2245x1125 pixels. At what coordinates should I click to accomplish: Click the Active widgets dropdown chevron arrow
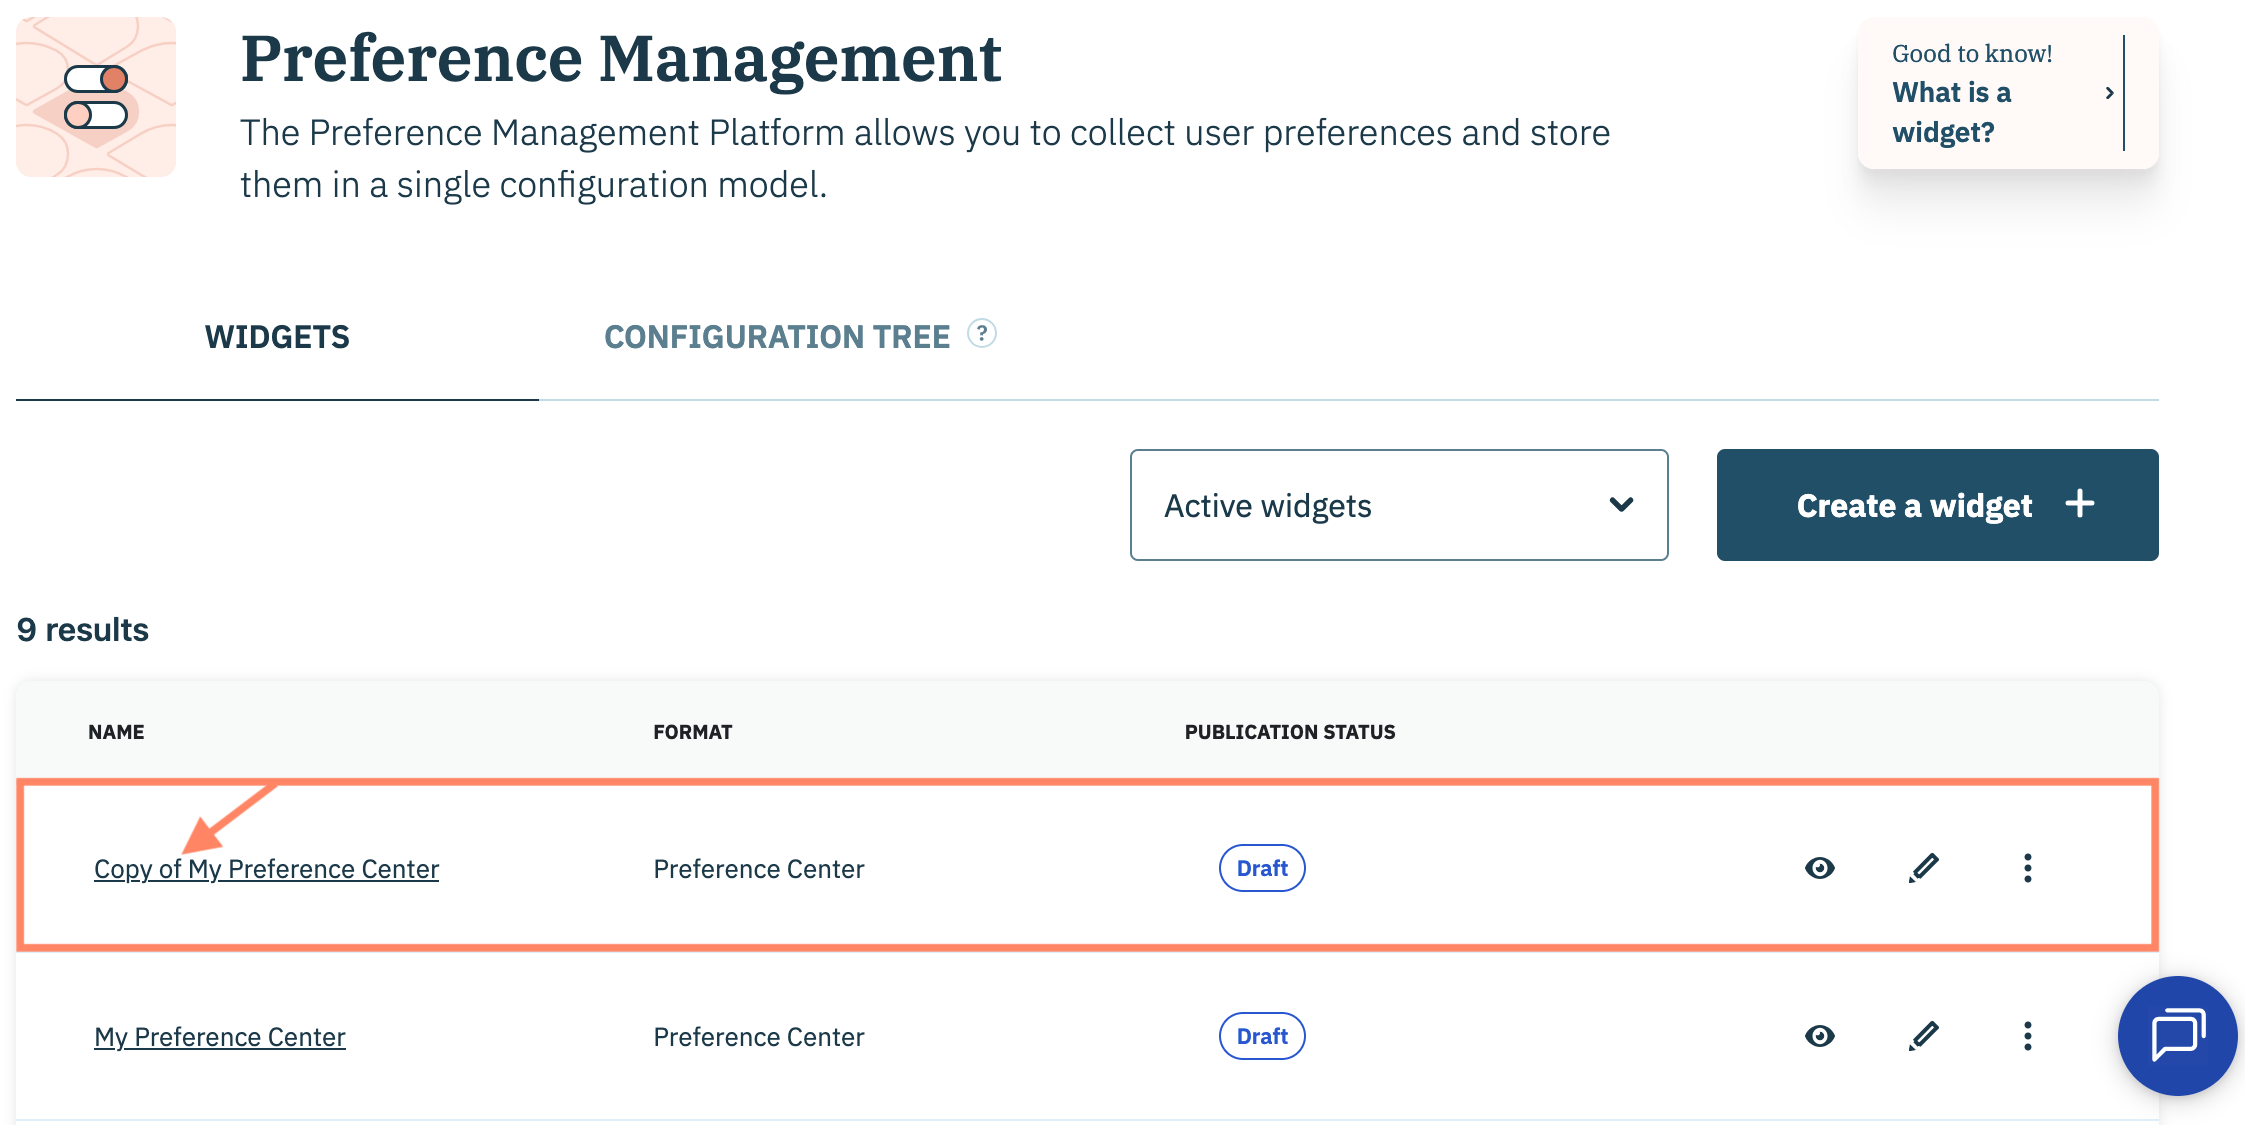pyautogui.click(x=1621, y=505)
